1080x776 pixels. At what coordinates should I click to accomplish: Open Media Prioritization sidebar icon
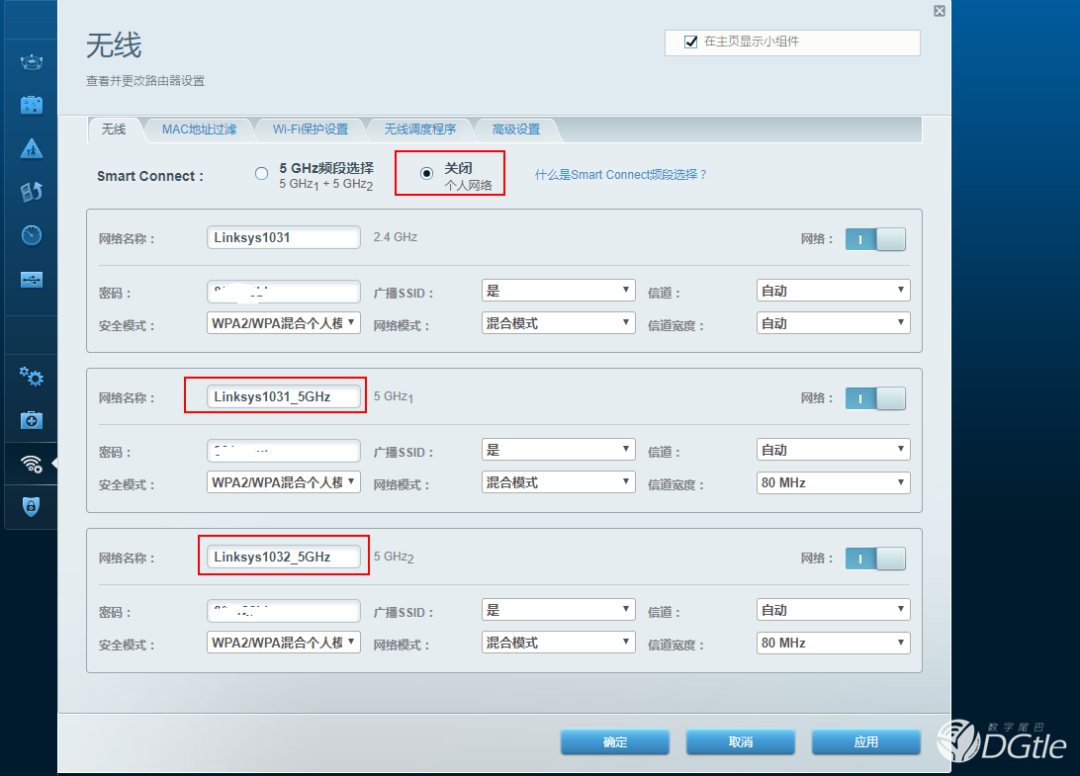pyautogui.click(x=32, y=191)
